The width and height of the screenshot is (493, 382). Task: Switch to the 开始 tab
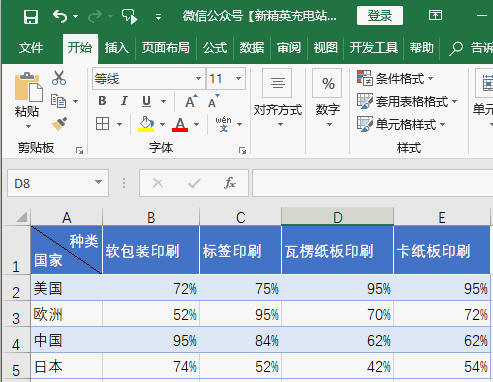[80, 48]
